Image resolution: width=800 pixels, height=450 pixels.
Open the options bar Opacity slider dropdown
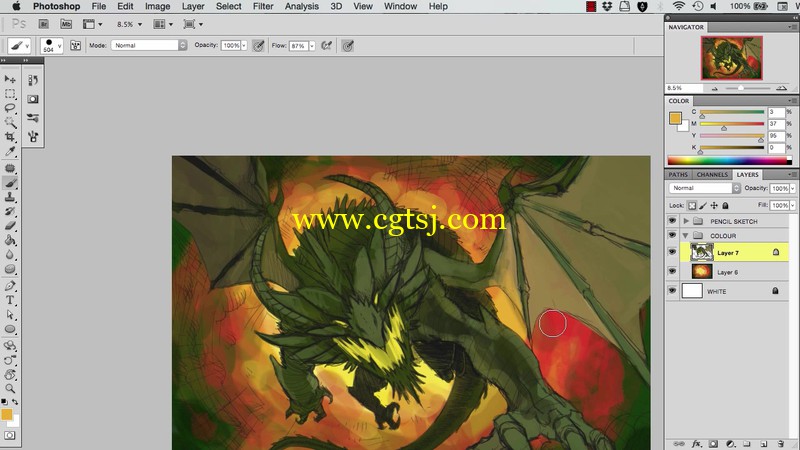(x=244, y=45)
